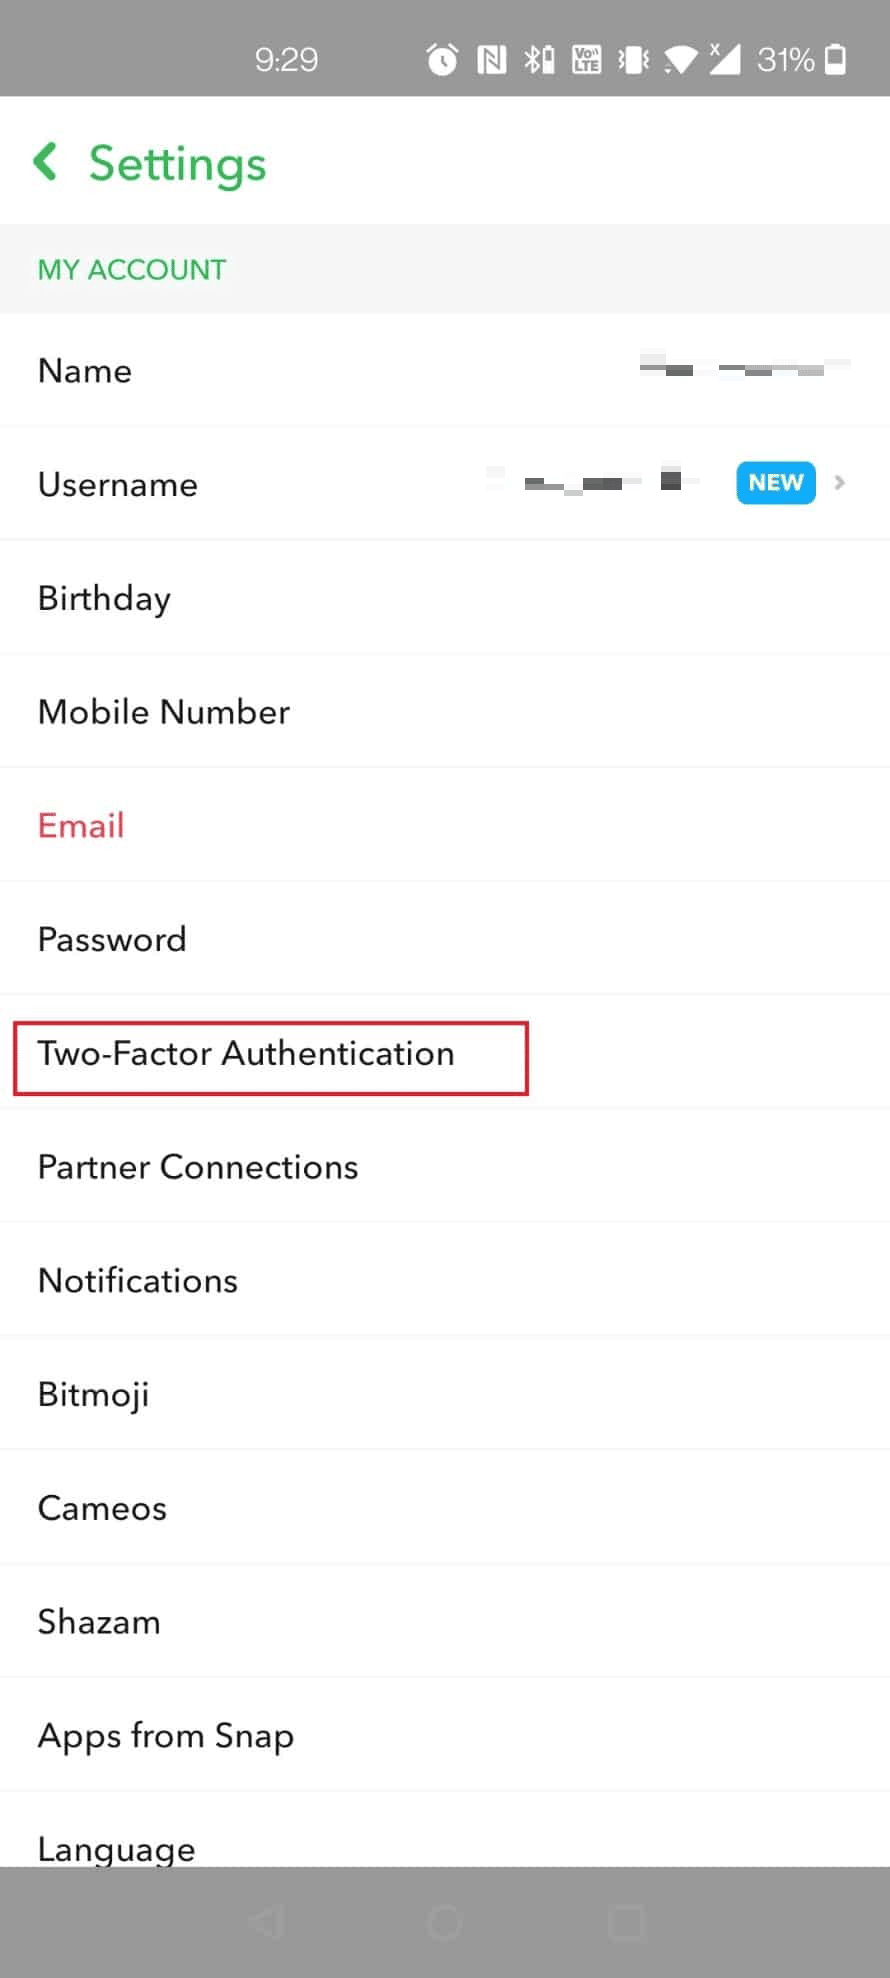Screen dimensions: 890x1978
Task: Select Mobile Number option
Action: (445, 711)
